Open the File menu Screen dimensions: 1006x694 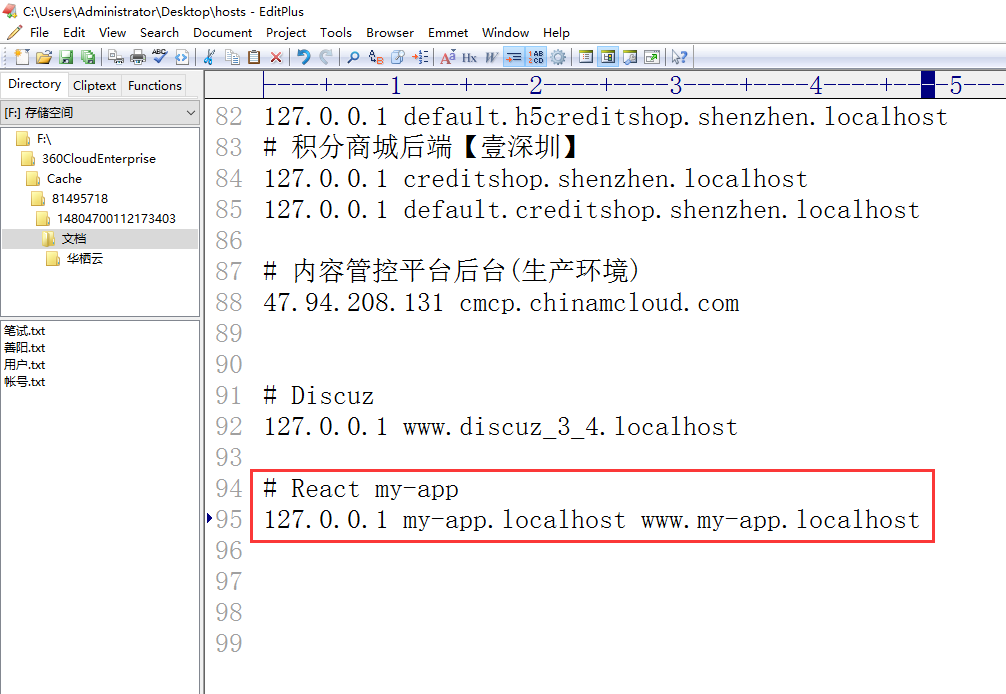click(39, 33)
